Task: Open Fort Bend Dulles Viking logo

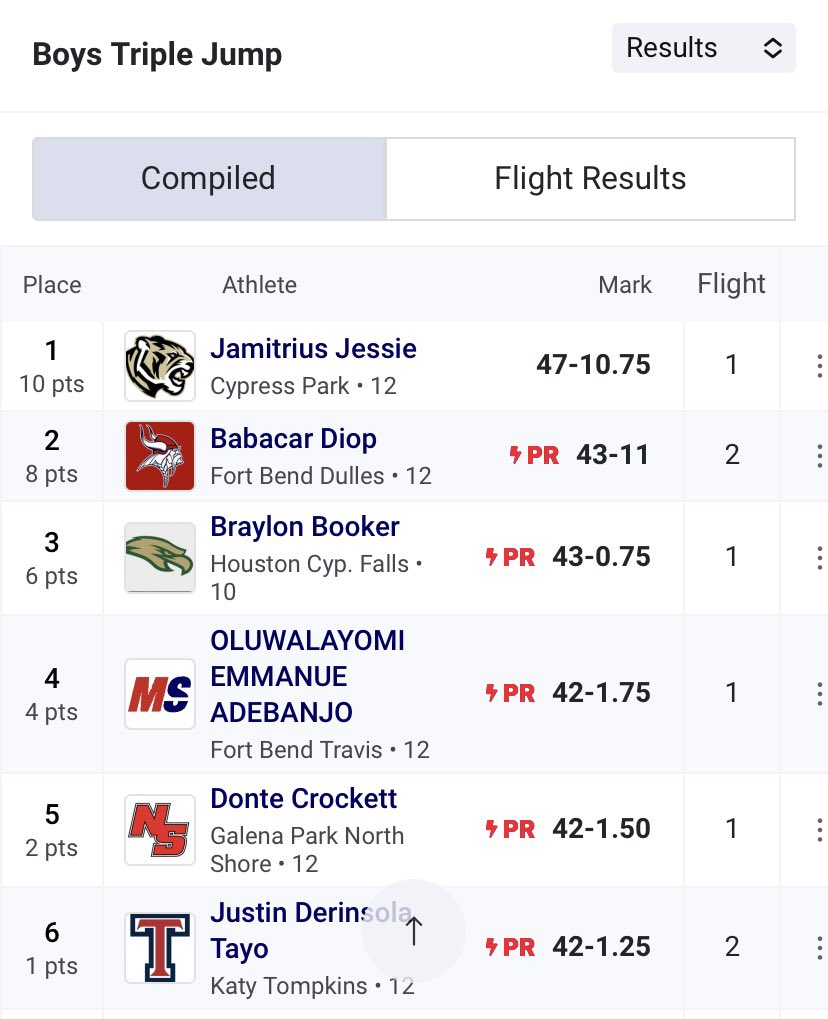Action: 160,456
